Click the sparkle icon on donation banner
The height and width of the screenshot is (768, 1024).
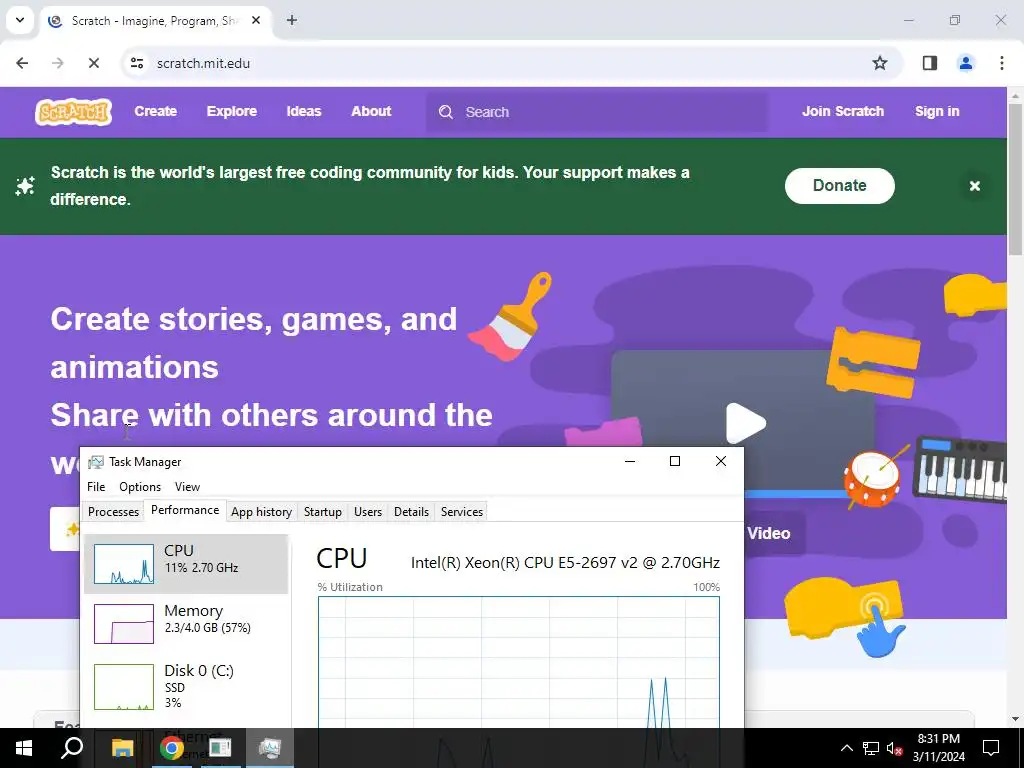coord(25,186)
